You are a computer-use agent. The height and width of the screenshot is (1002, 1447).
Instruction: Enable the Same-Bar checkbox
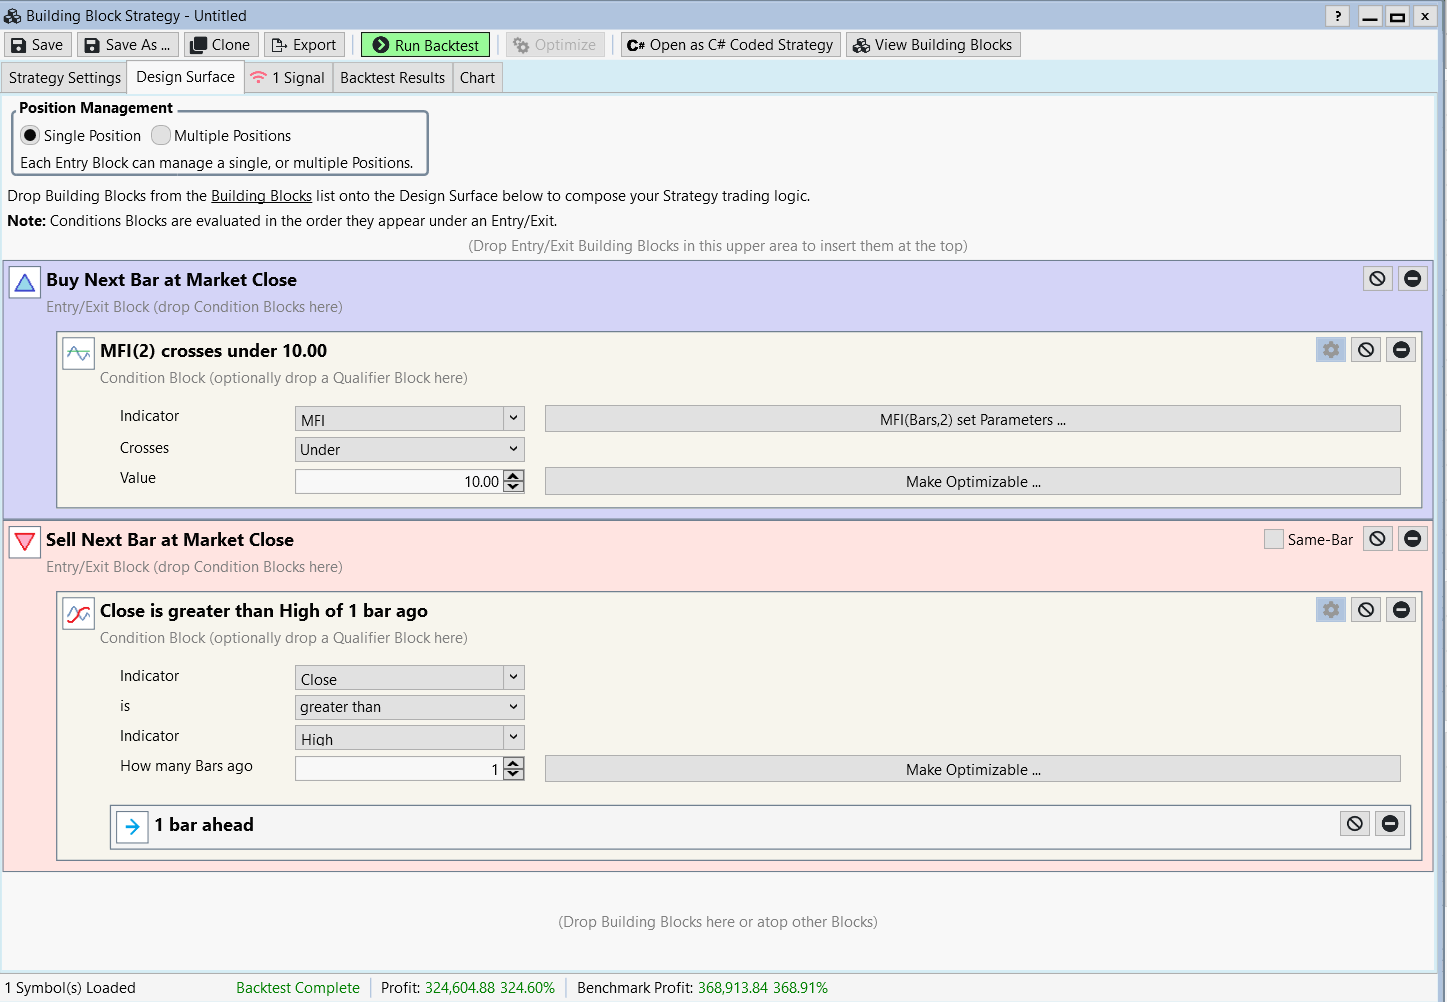click(1273, 539)
